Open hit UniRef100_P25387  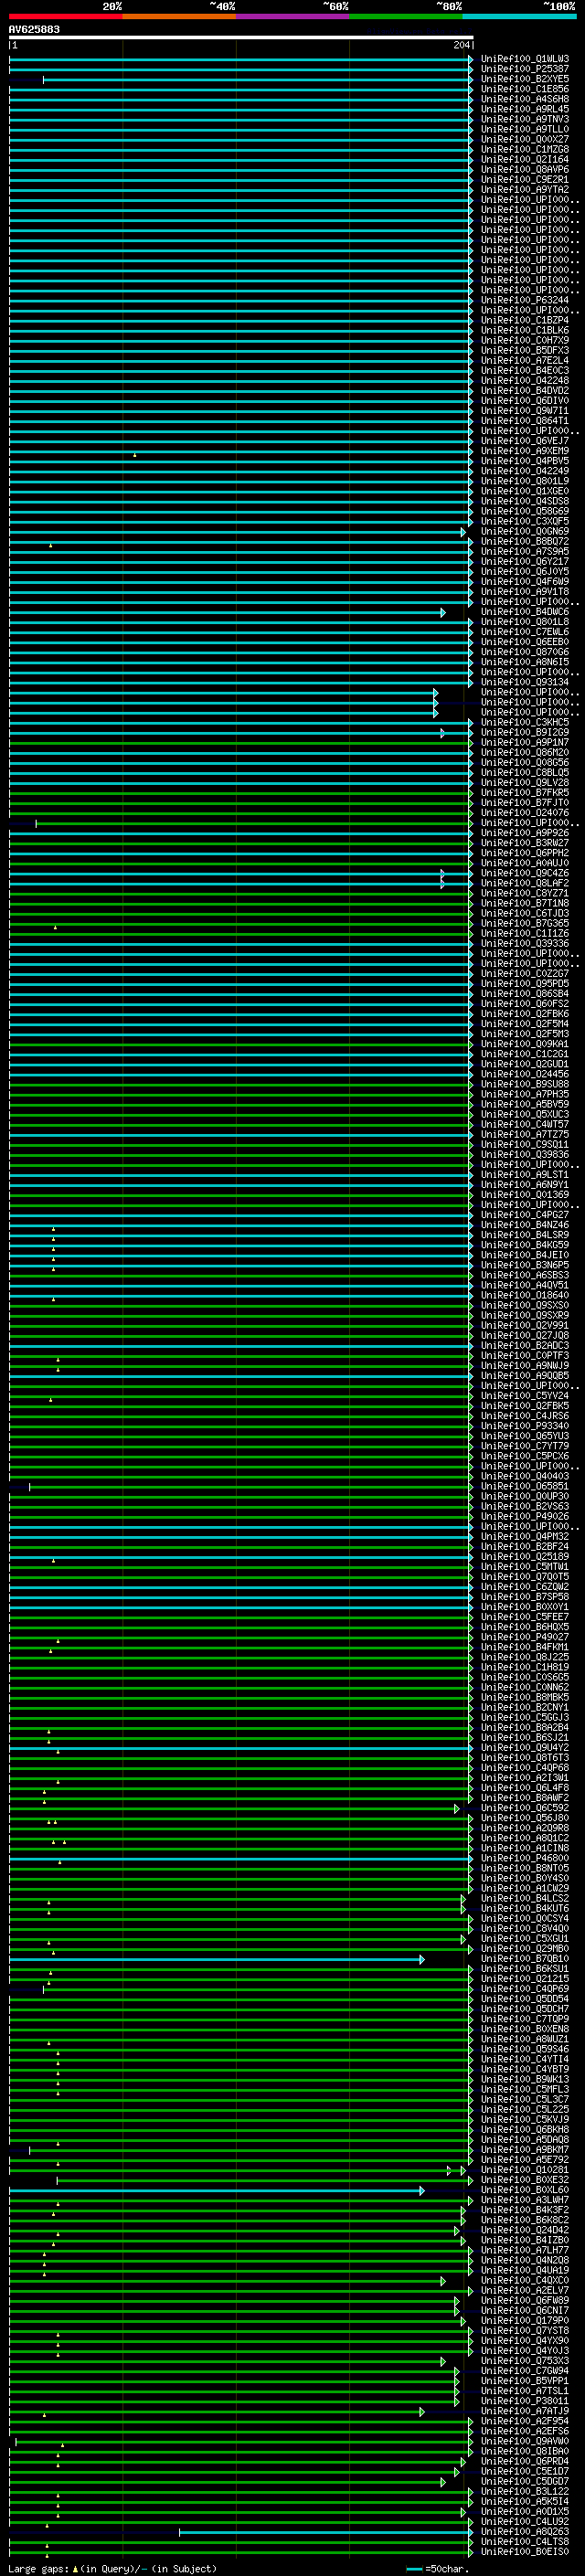pyautogui.click(x=524, y=69)
